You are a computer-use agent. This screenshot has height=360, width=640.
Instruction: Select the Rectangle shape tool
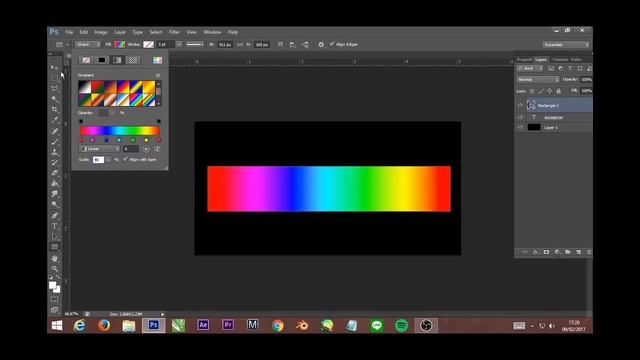[x=54, y=247]
